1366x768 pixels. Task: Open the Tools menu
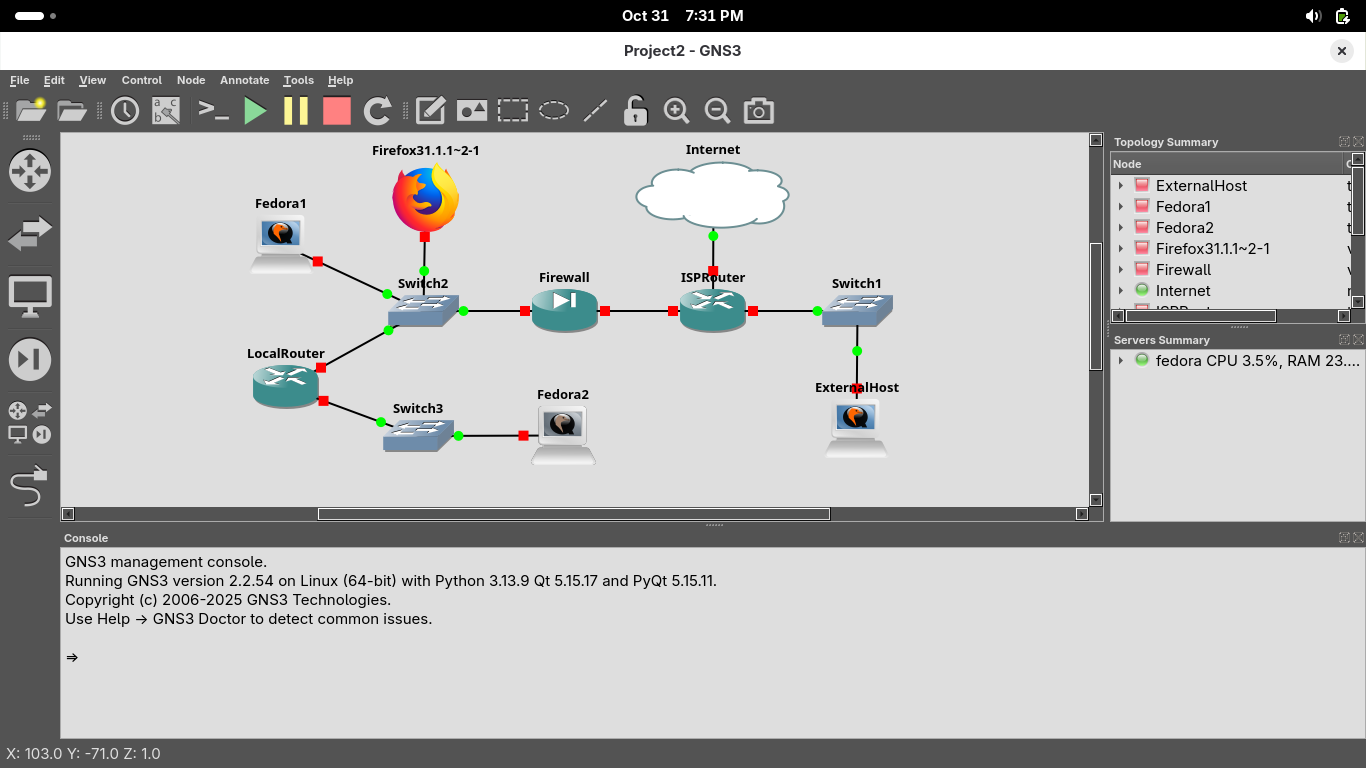coord(298,80)
